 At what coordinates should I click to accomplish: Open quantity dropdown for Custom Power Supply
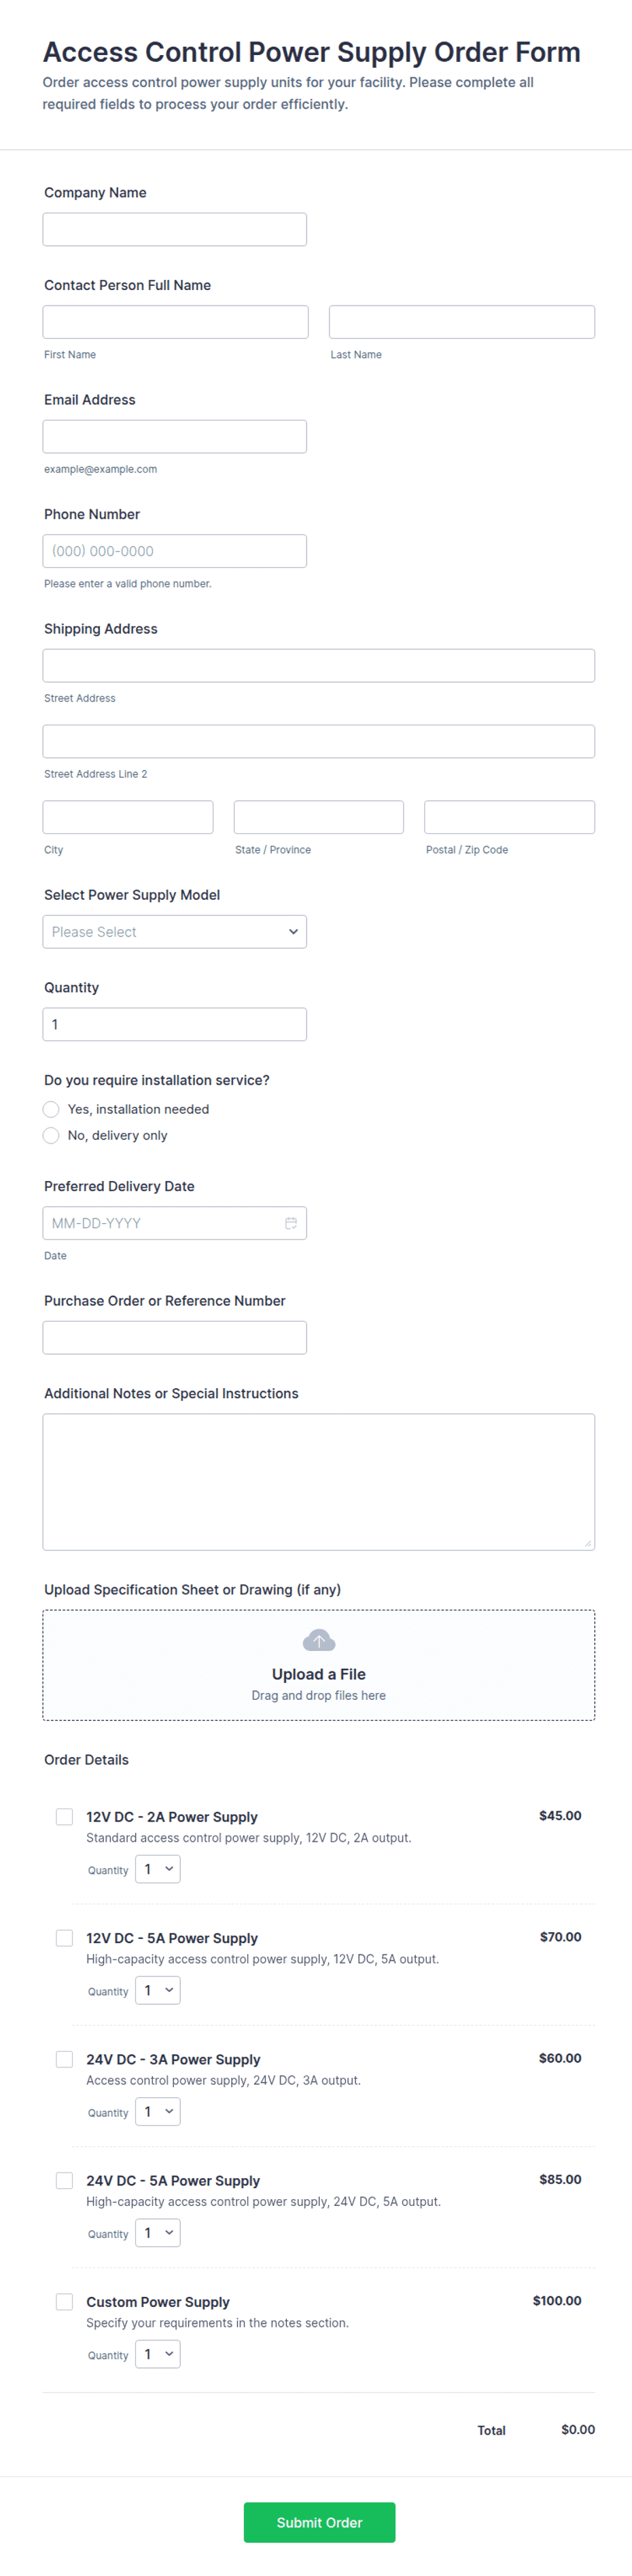tap(158, 2353)
